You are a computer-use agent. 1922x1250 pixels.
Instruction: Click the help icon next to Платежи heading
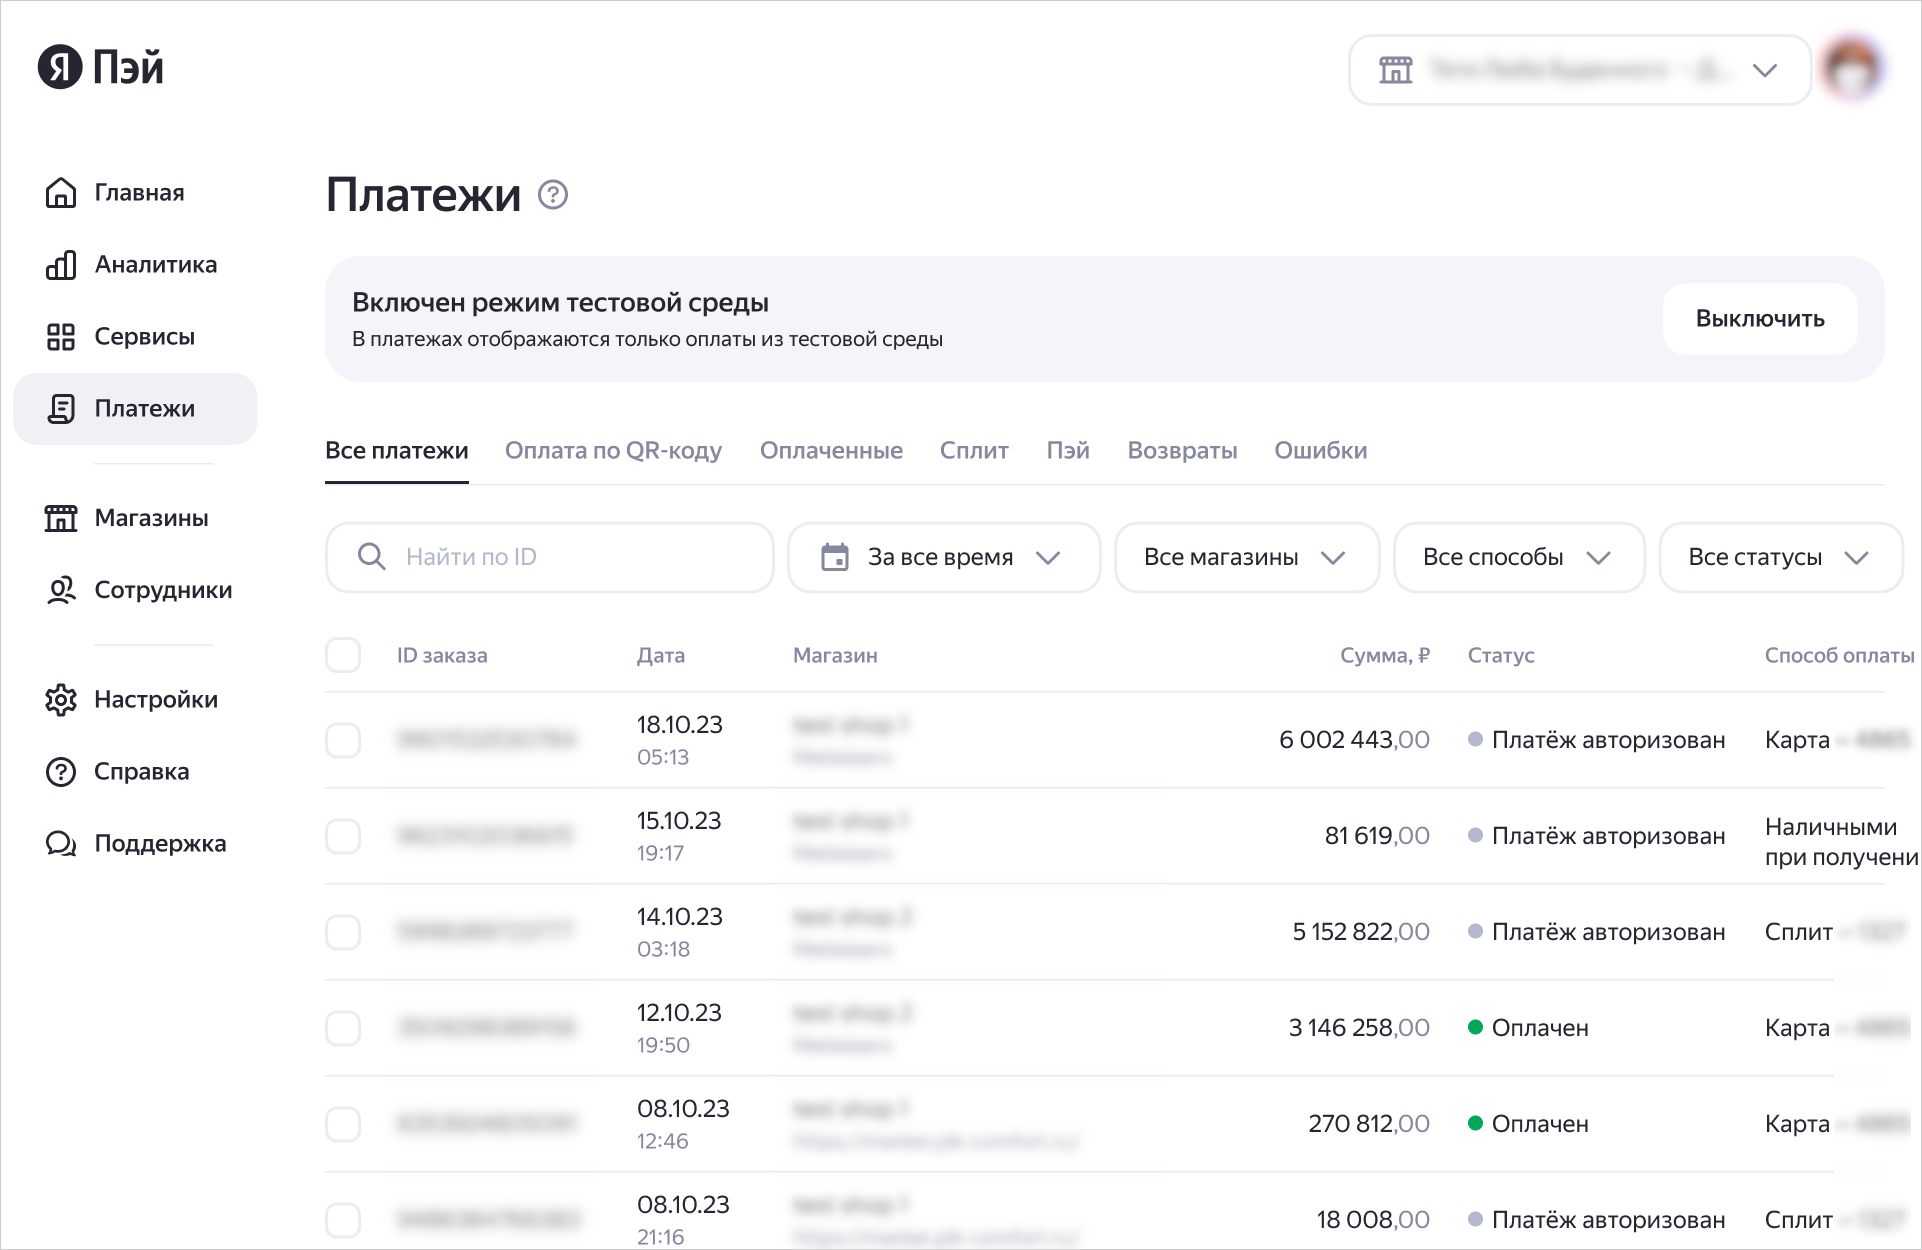(x=553, y=194)
